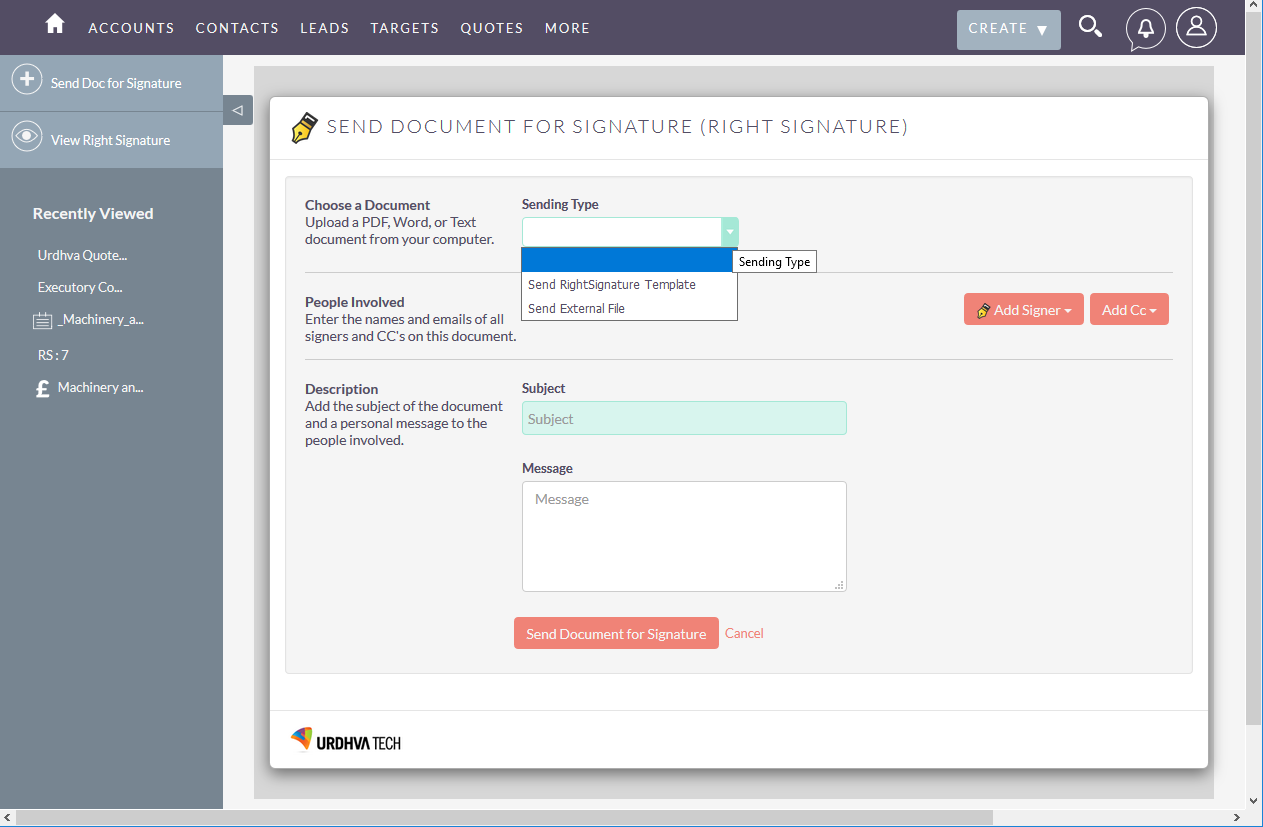Open the user profile icon
Screen dimensions: 1263x827
click(1196, 28)
